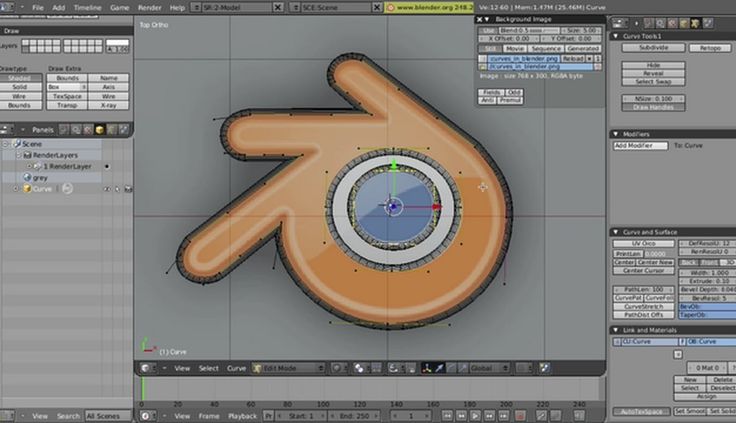Viewport: 736px width, 423px height.
Task: Open the Edit Mode selector
Action: [x=289, y=368]
